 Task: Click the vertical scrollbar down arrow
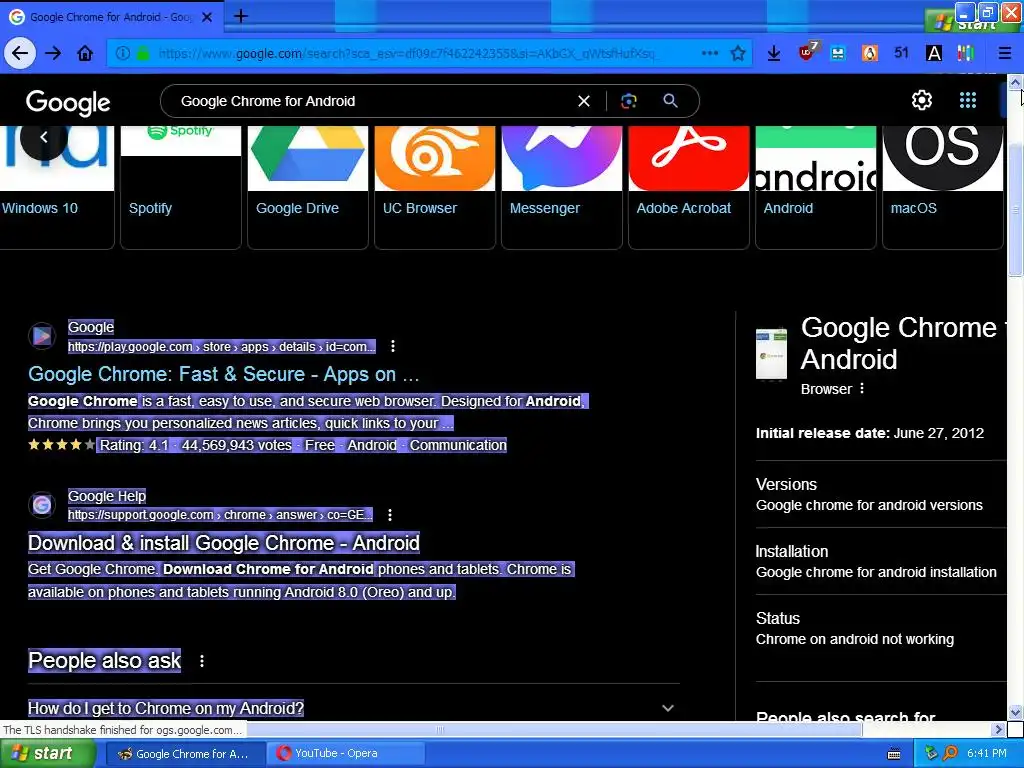tap(1015, 712)
